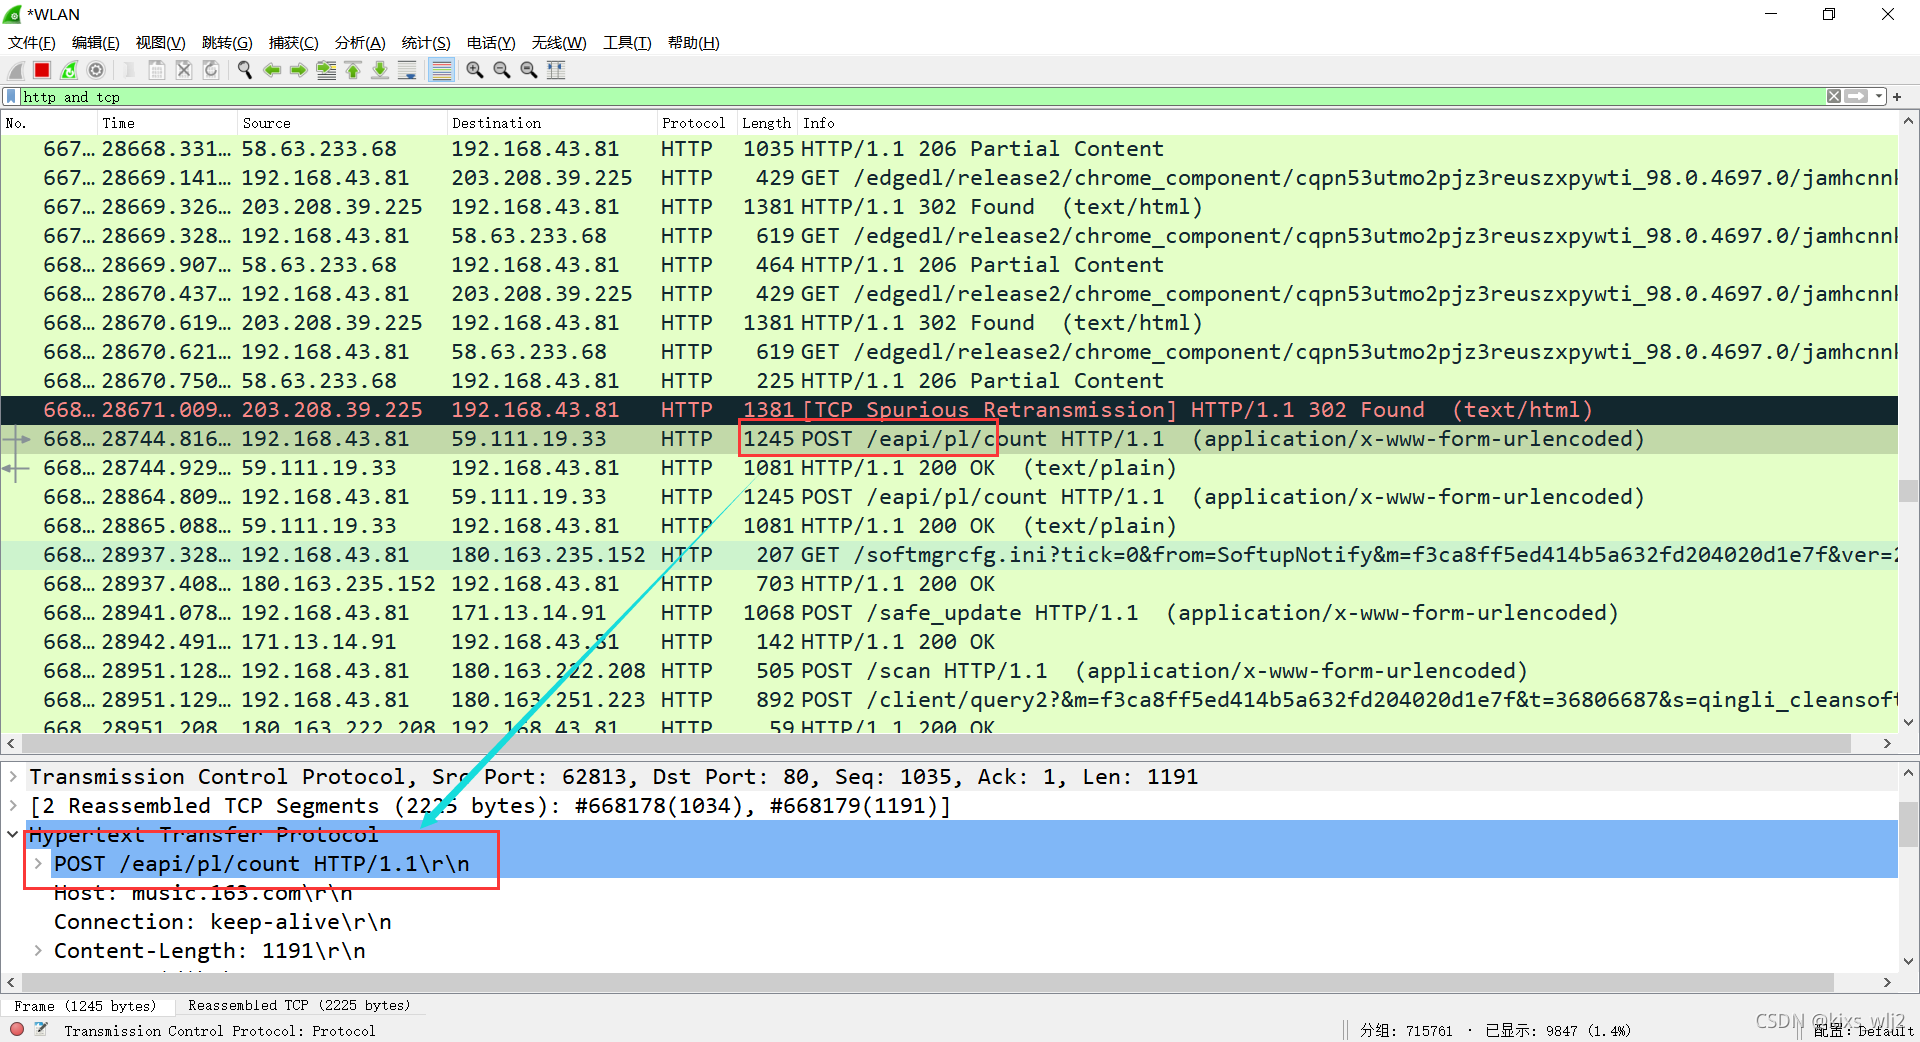This screenshot has height=1042, width=1920.
Task: Switch to Reassembled TCP (2225 bytes) tab
Action: pyautogui.click(x=299, y=1006)
